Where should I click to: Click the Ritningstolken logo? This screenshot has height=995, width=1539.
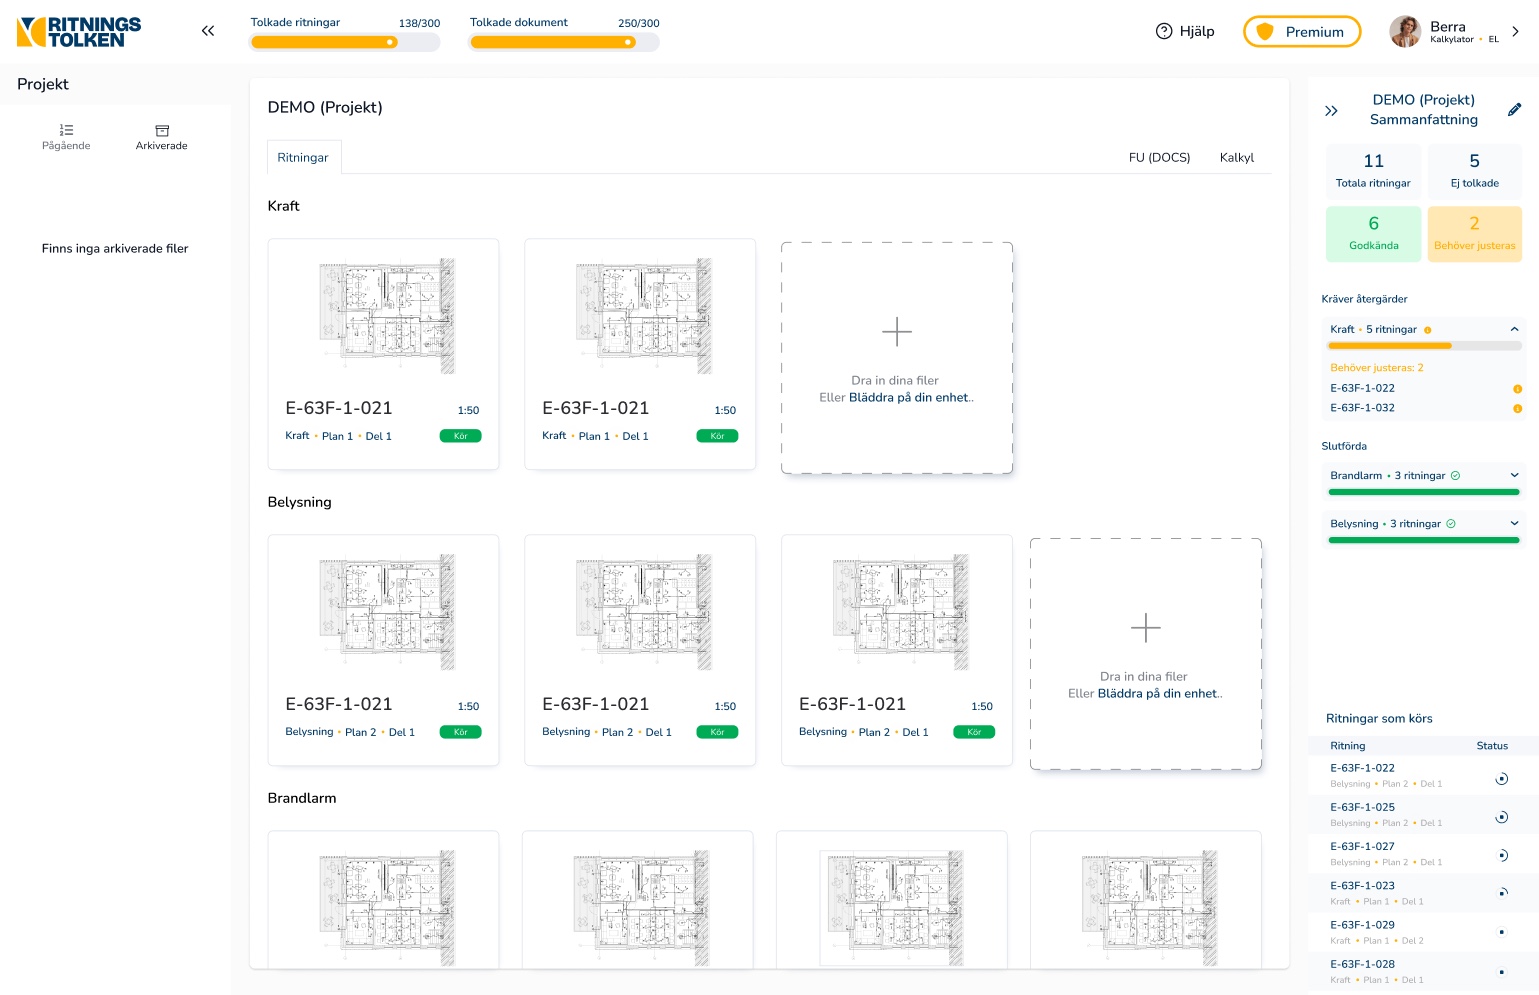tap(79, 32)
